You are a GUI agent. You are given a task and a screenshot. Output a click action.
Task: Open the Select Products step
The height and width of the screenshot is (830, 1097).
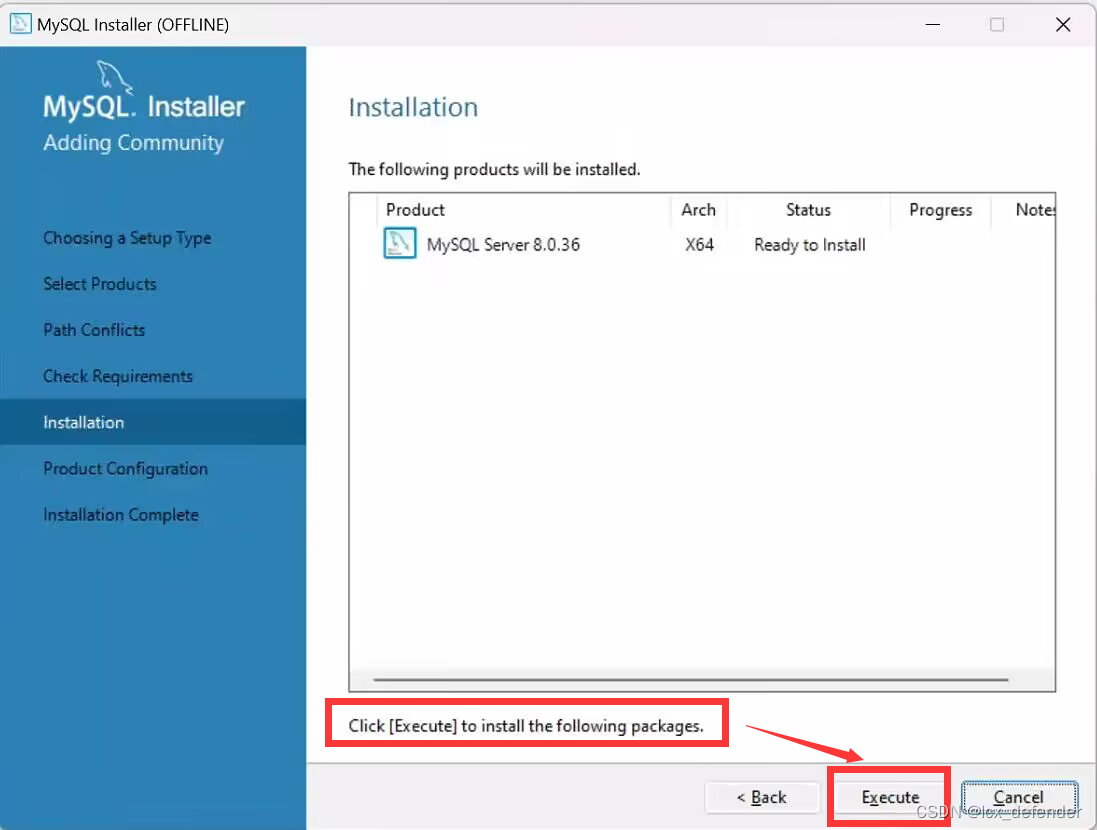tap(100, 283)
